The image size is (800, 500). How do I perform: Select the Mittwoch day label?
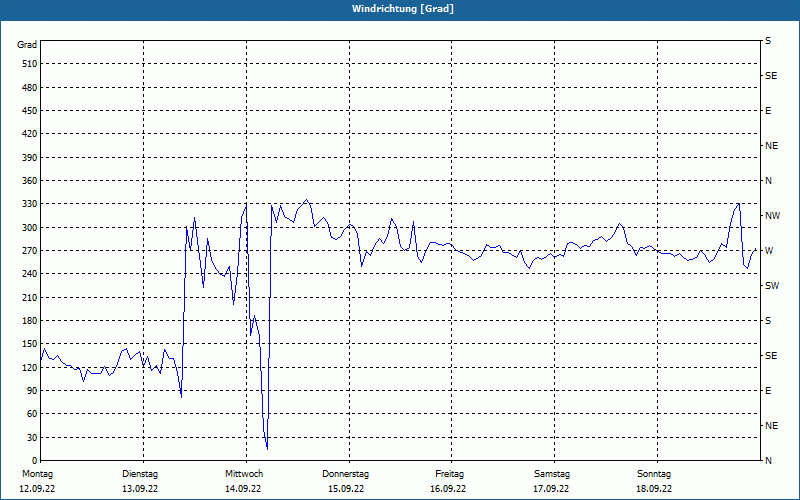[244, 474]
